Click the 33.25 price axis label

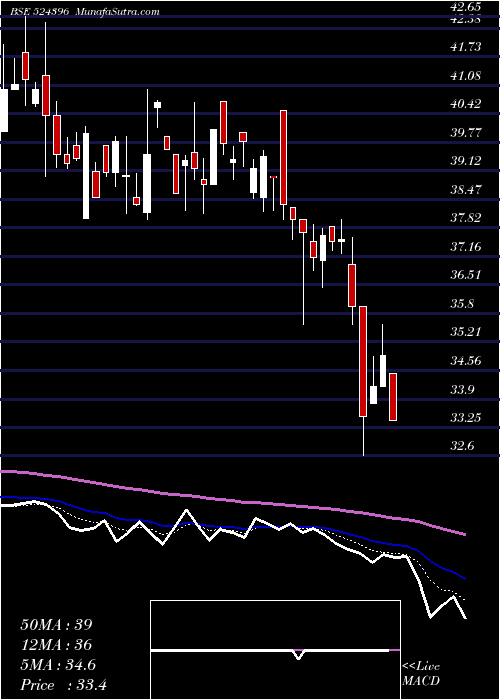click(465, 418)
